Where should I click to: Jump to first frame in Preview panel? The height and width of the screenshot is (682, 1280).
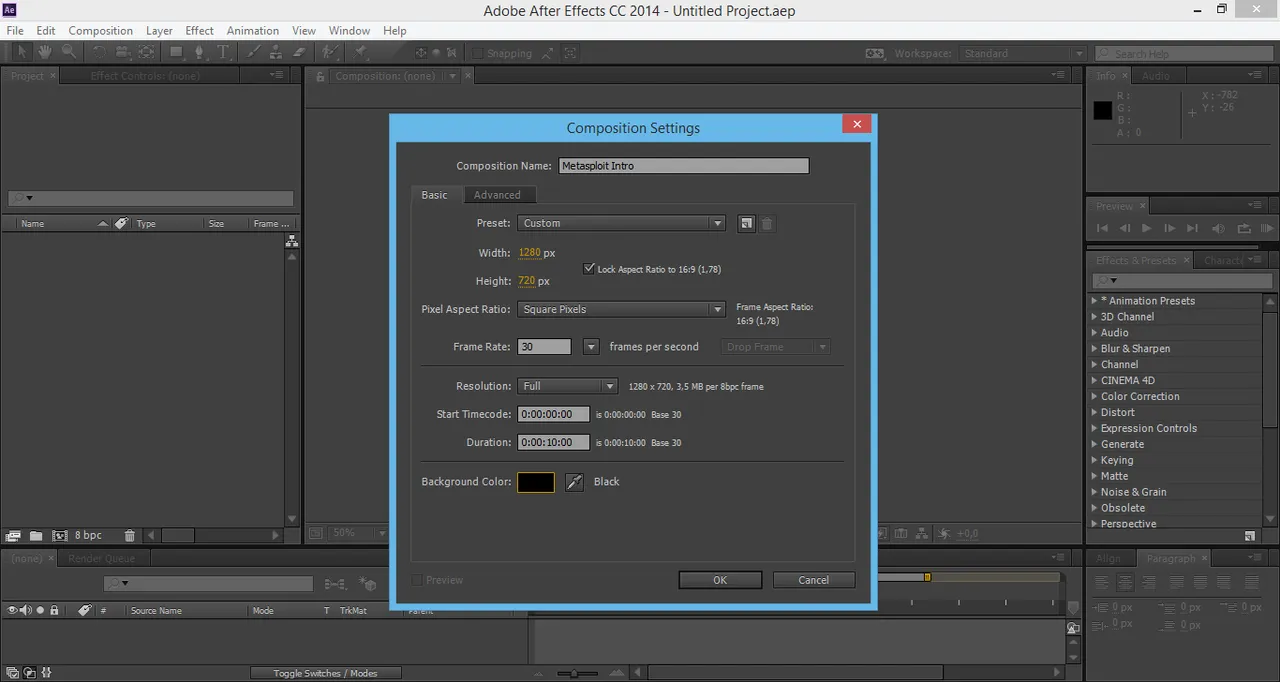[1103, 229]
